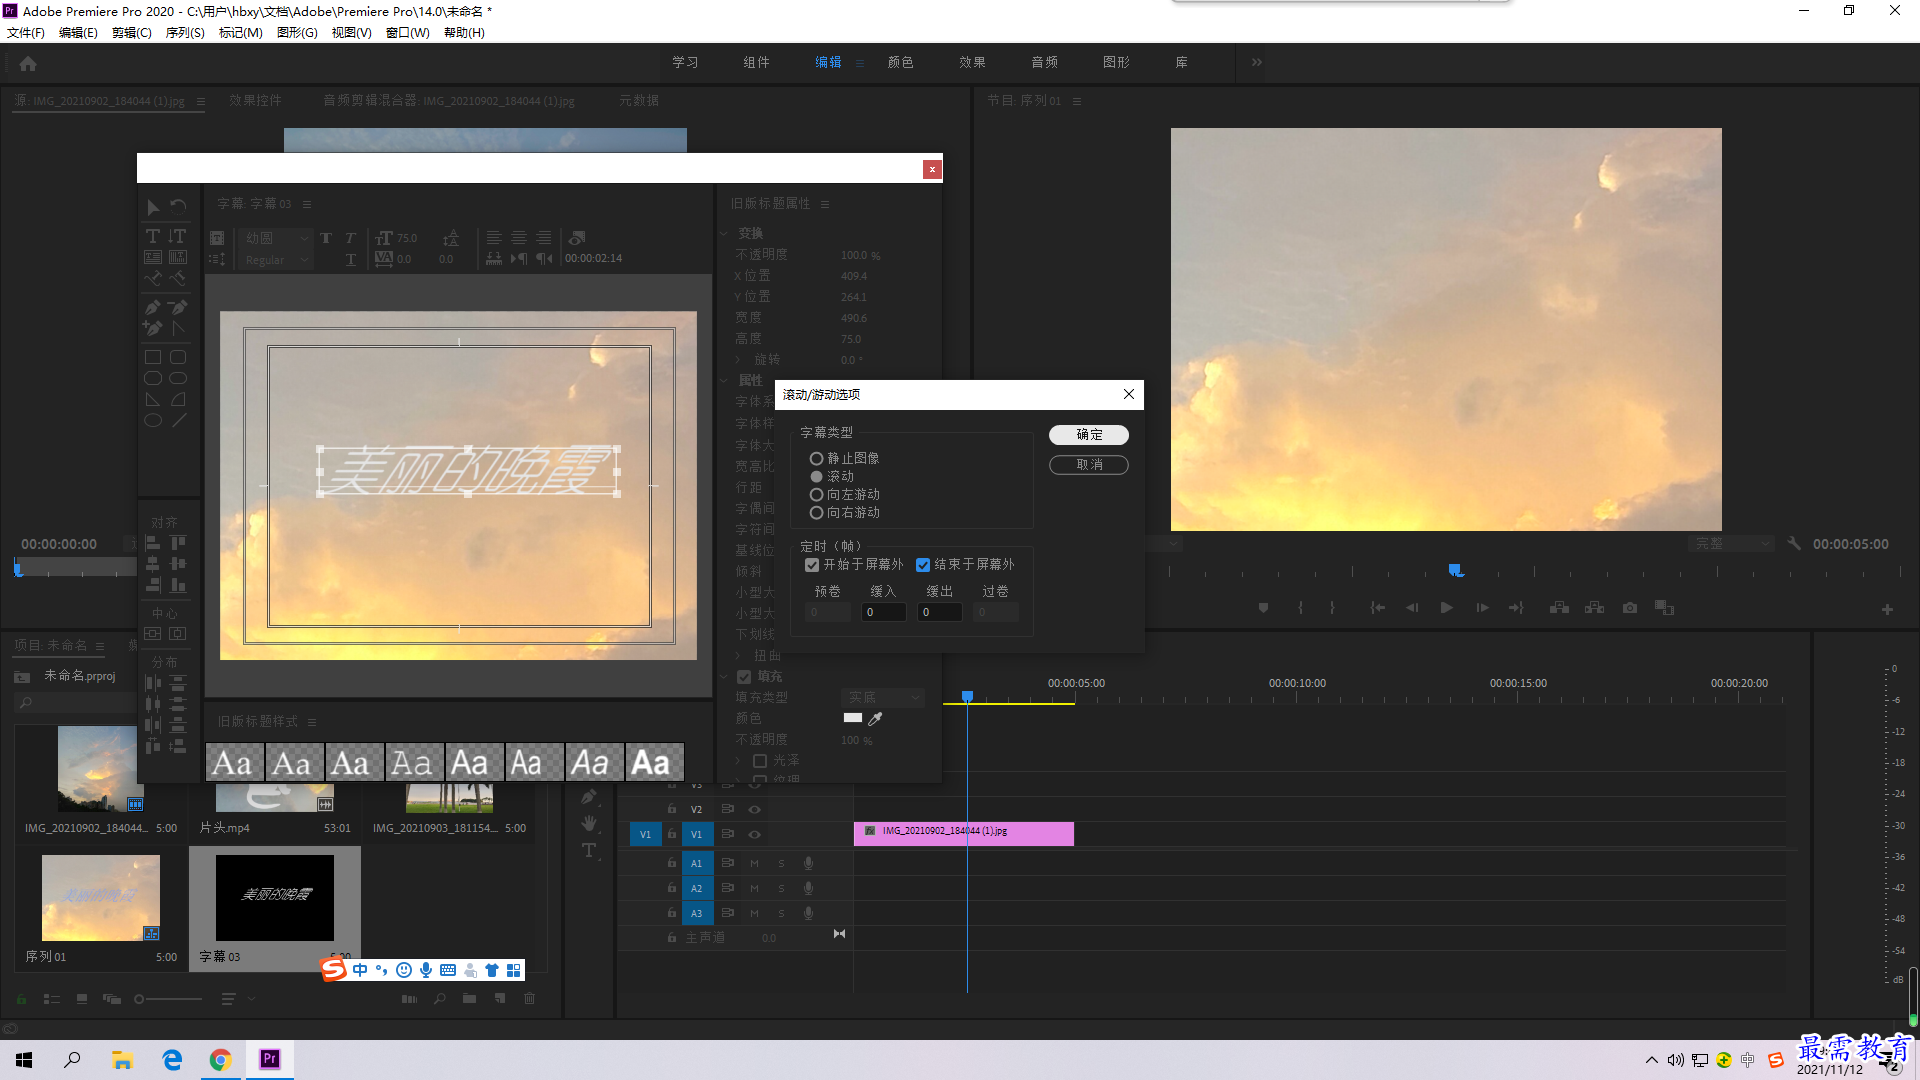Apply underline text style in title toolbar
The width and height of the screenshot is (1920, 1080).
(350, 259)
